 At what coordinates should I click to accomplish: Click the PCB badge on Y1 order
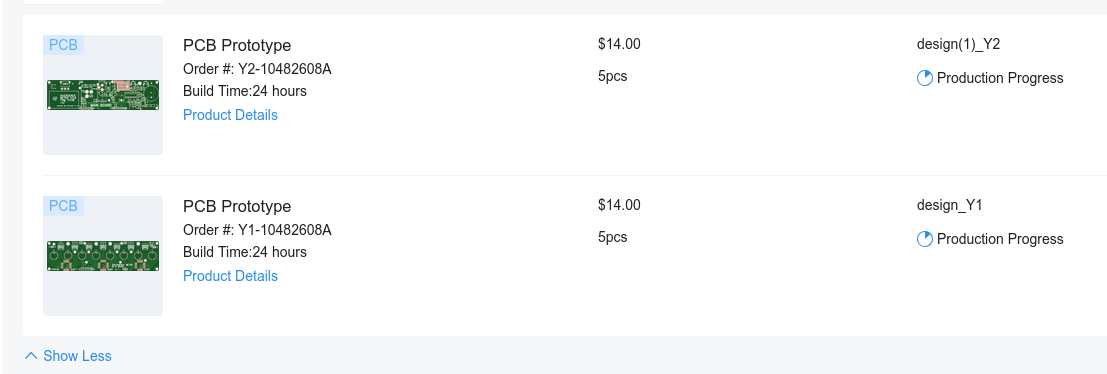(64, 206)
